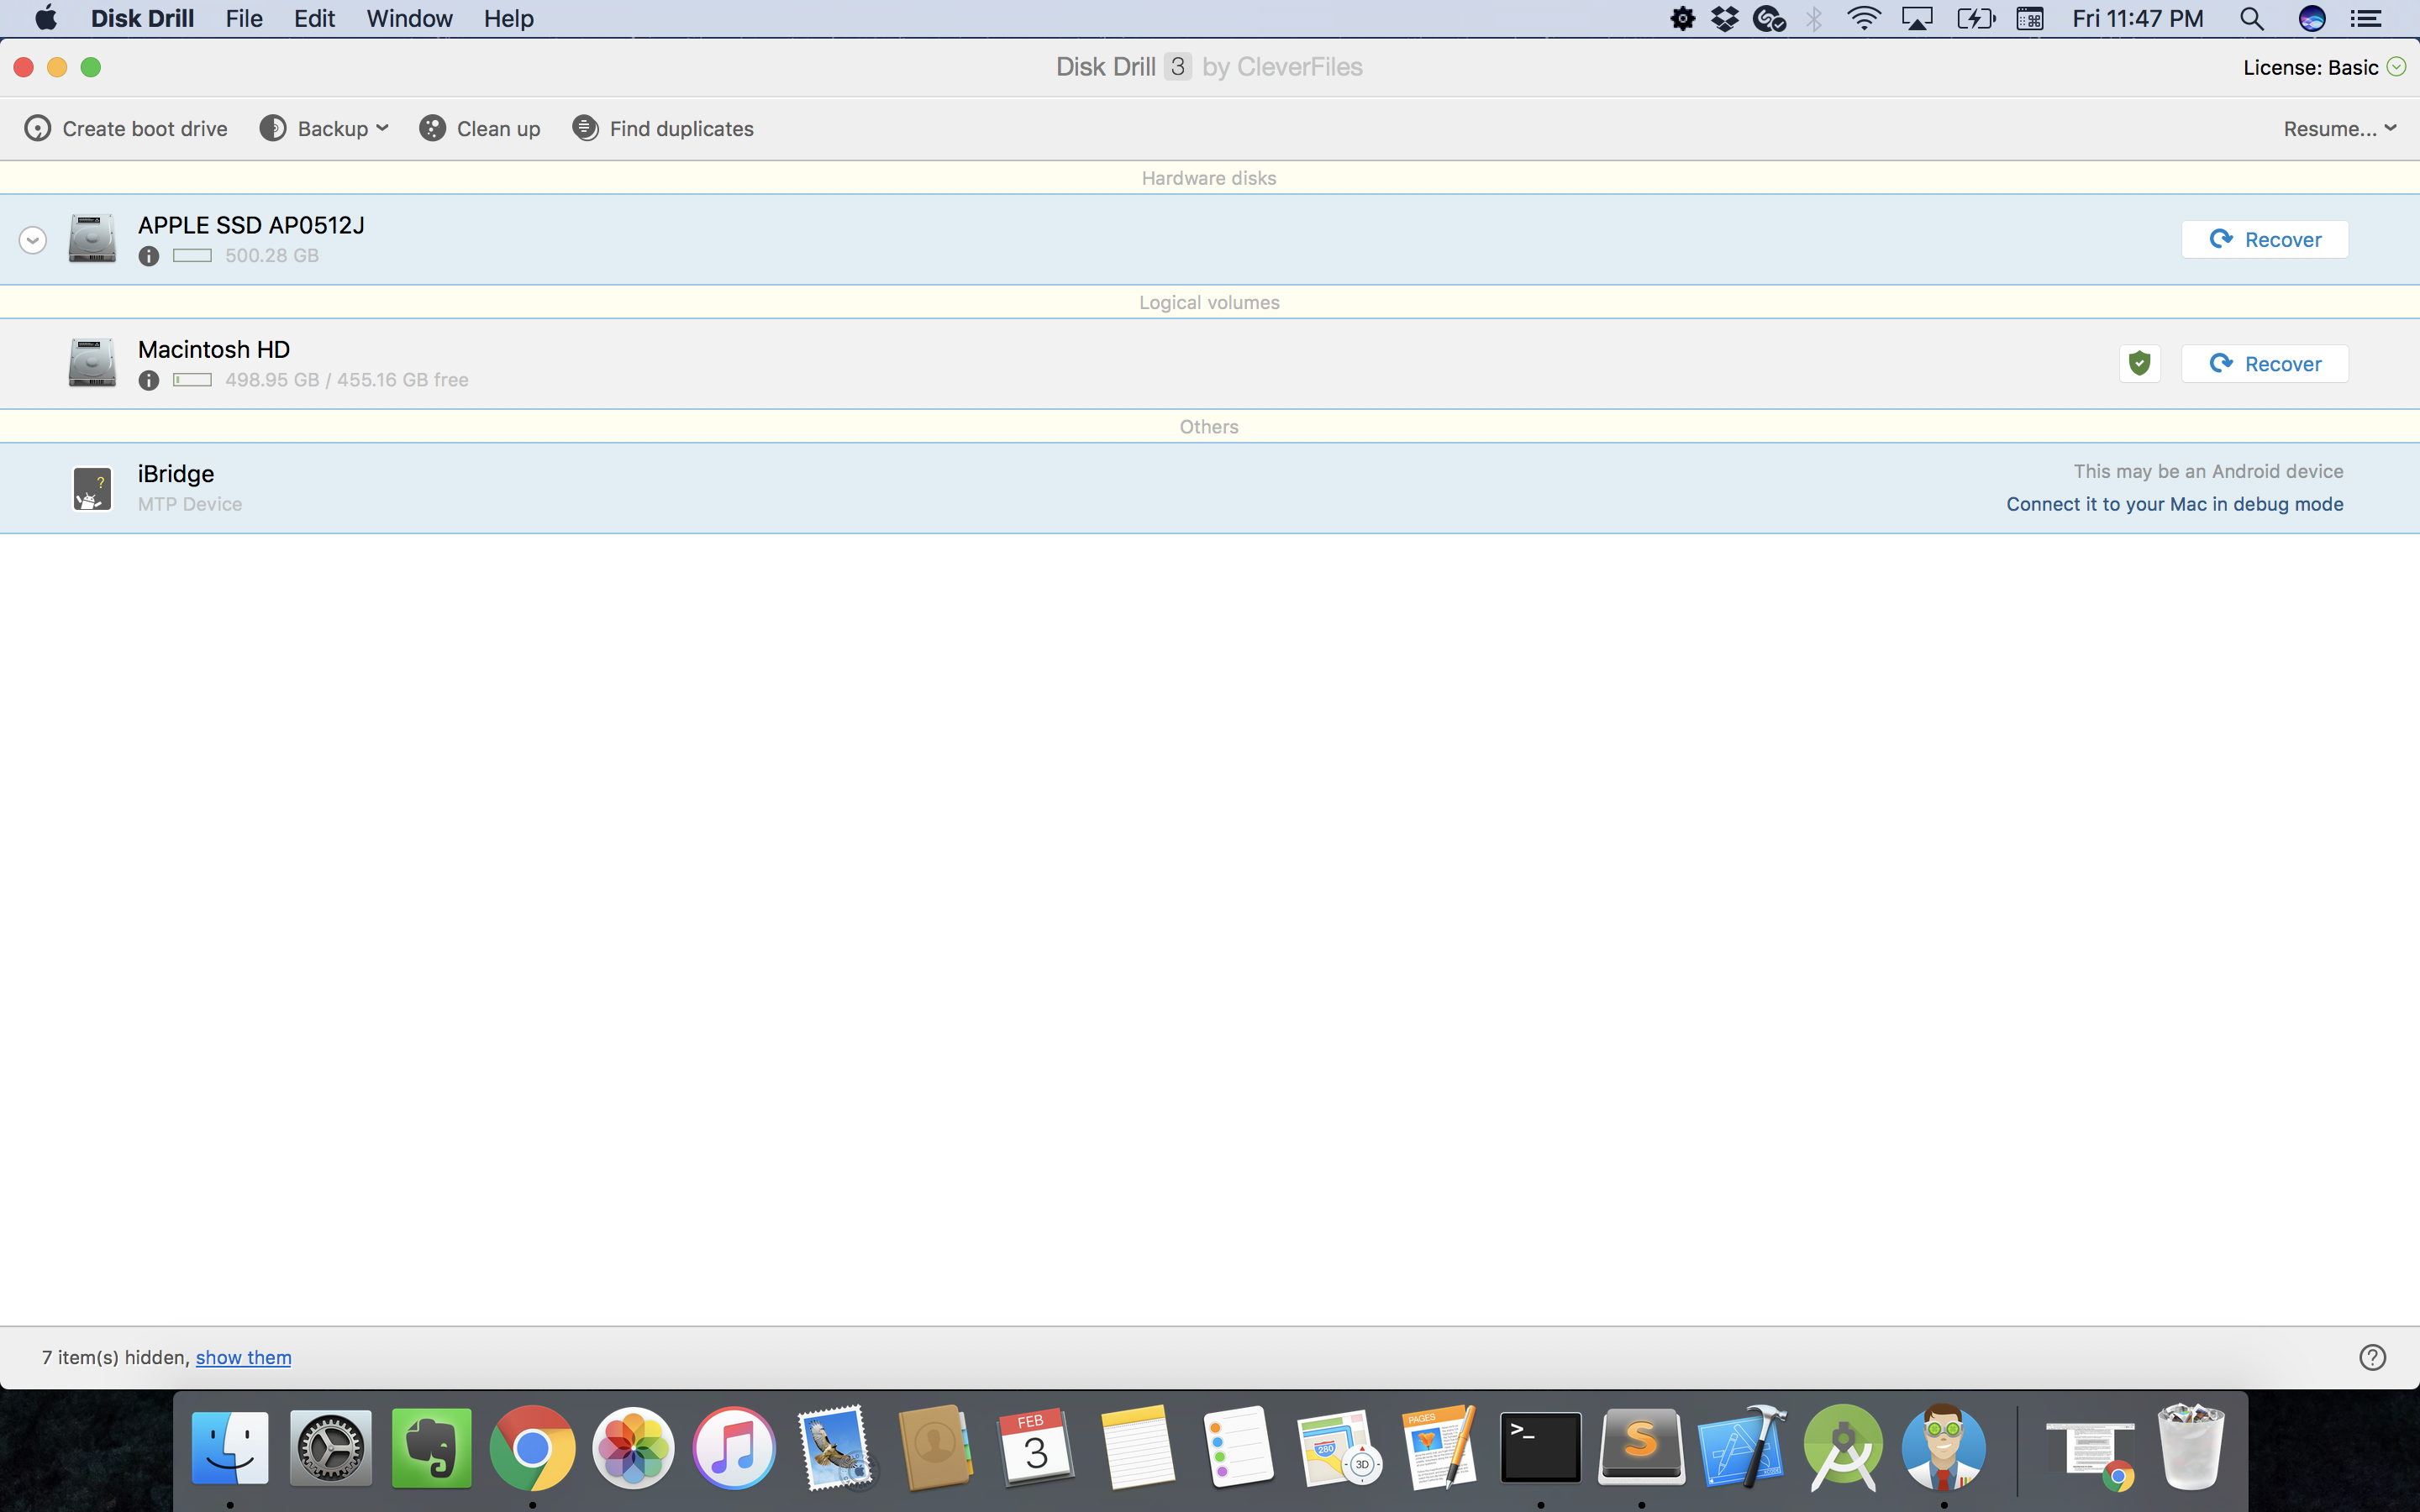The width and height of the screenshot is (2420, 1512).
Task: Click the battery charging status icon
Action: pos(1975,18)
